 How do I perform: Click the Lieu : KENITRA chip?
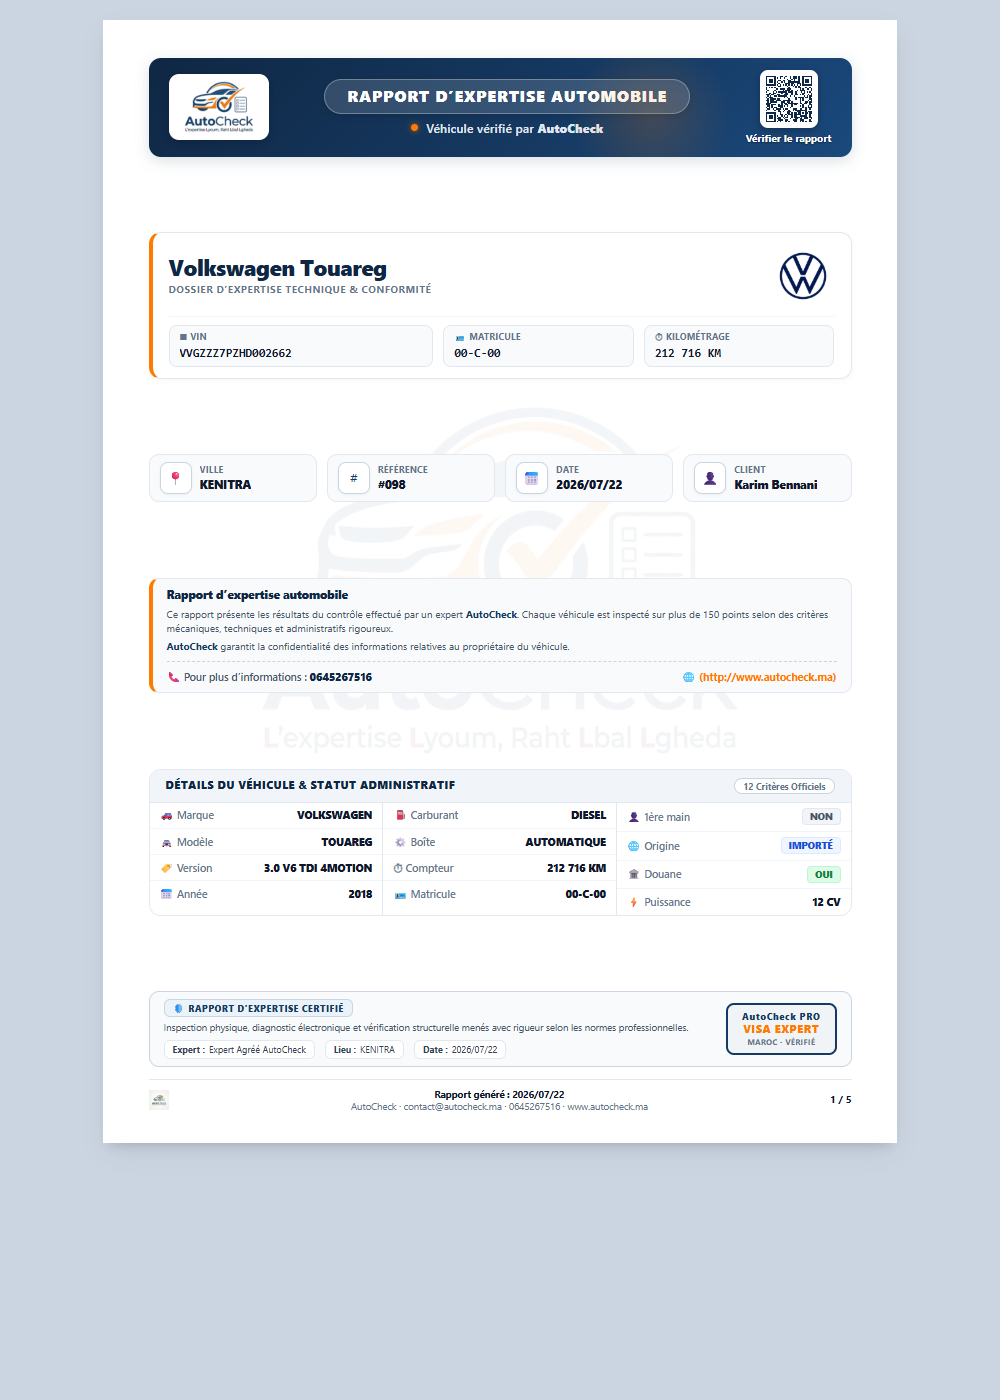(364, 1050)
